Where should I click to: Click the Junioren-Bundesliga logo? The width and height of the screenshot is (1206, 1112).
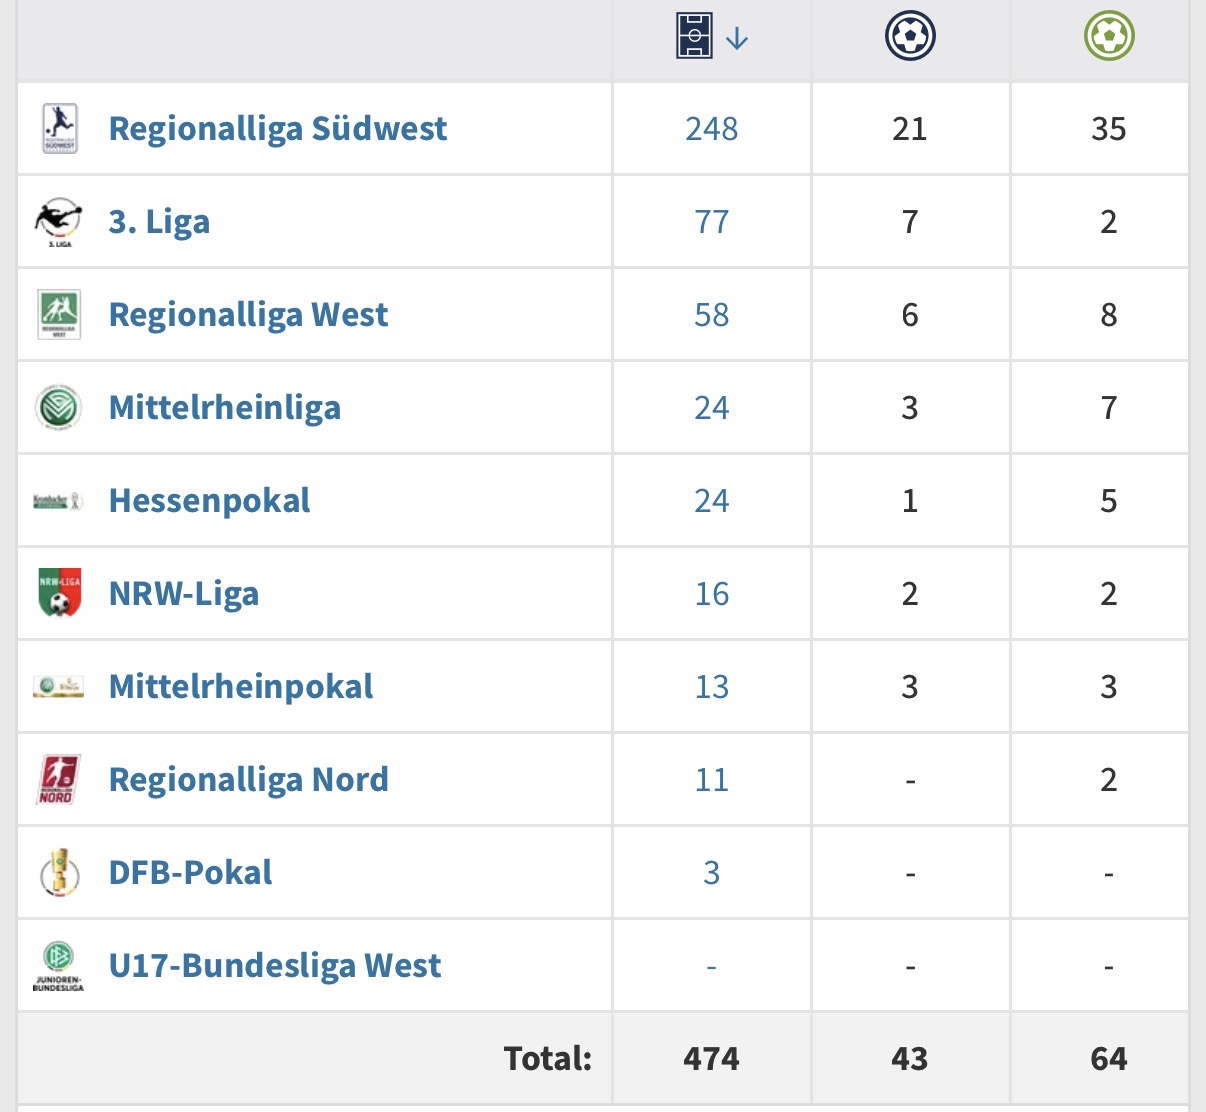coord(58,966)
